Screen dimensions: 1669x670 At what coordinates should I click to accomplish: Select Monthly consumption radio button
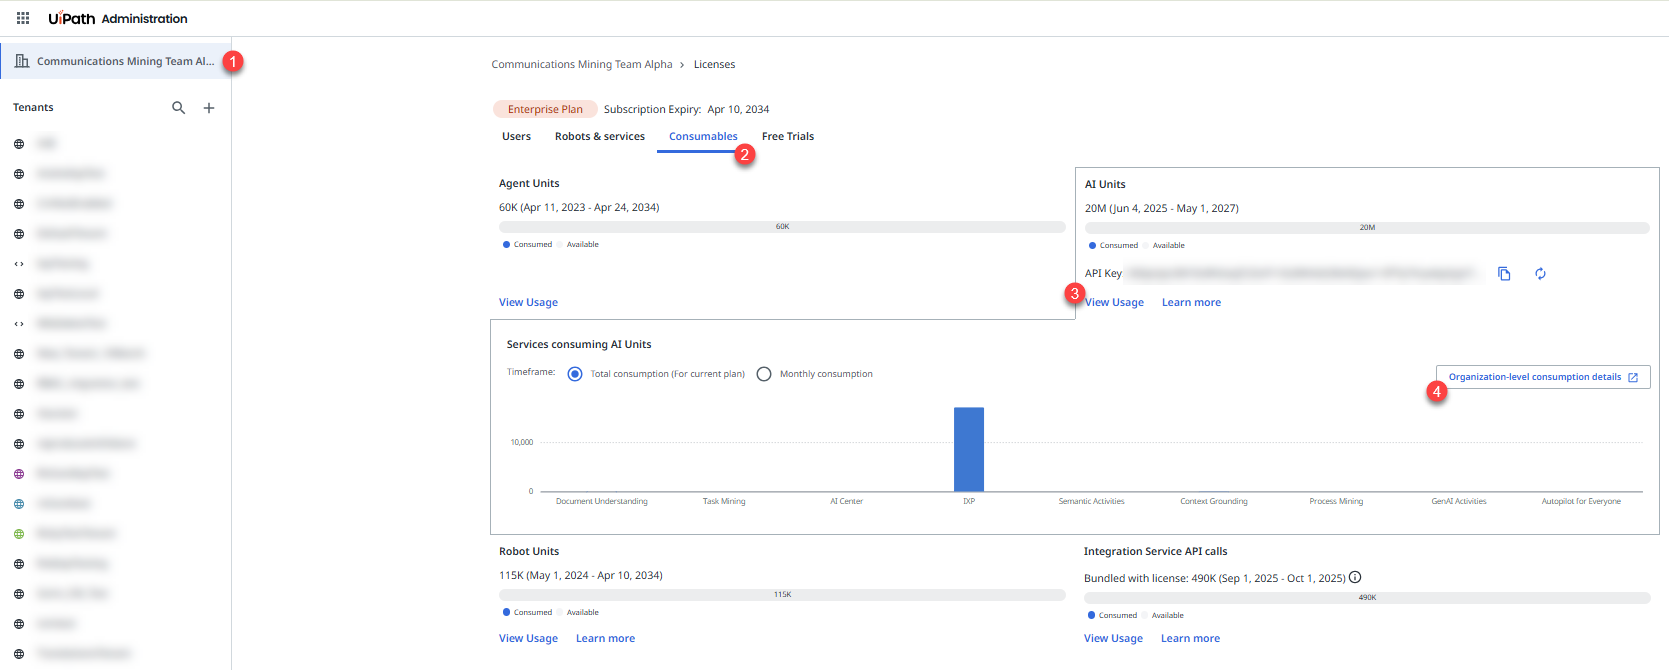tap(764, 374)
